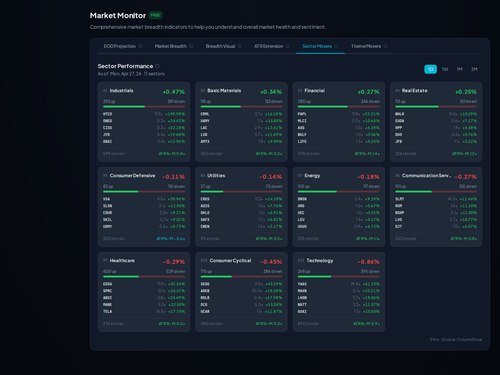Select the COUR row in Consumer Defensive
The width and height of the screenshot is (500, 375).
[144, 213]
